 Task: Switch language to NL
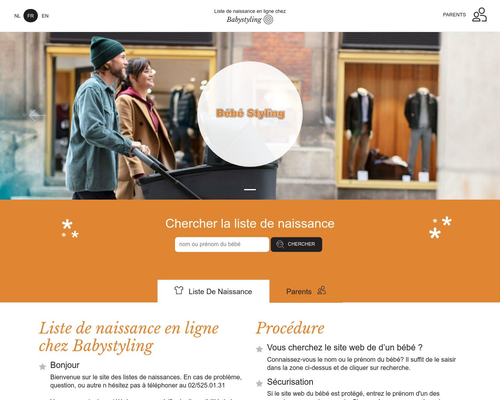(17, 16)
